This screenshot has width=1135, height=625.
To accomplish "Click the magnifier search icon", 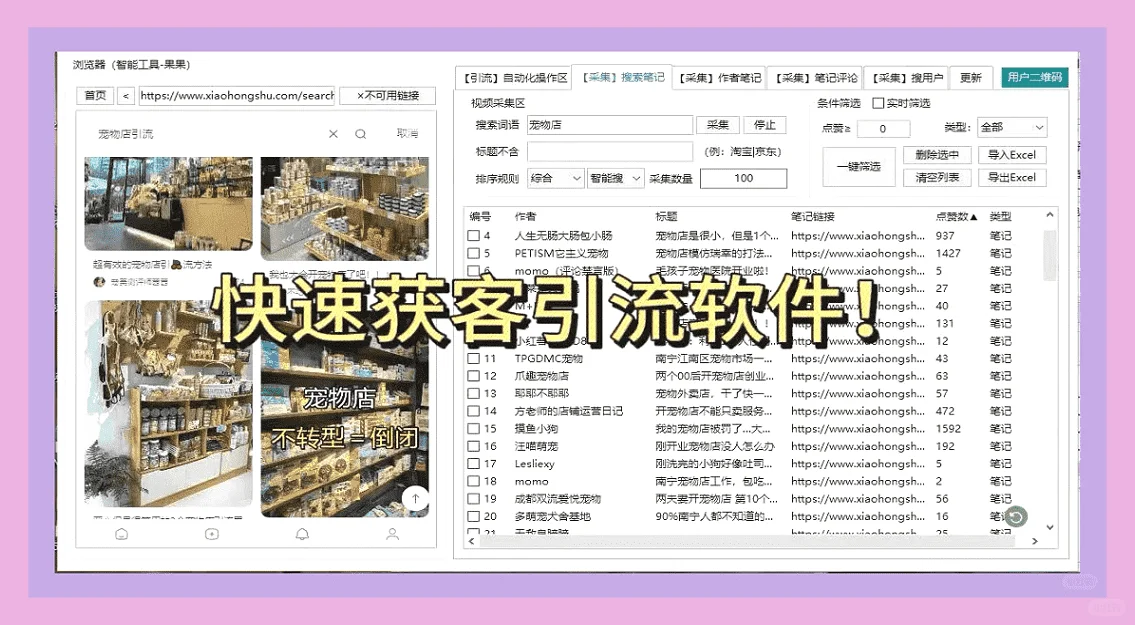I will coord(360,134).
